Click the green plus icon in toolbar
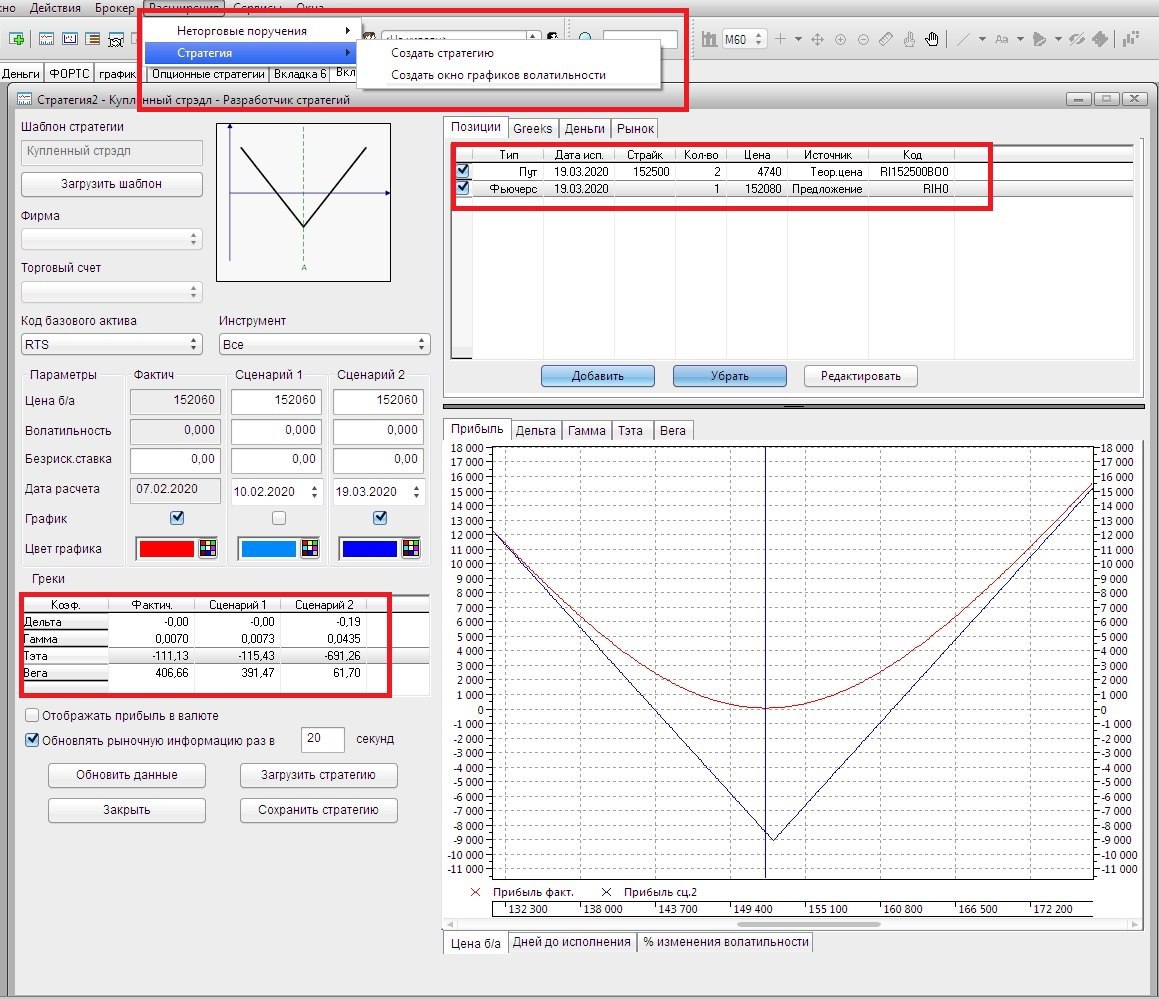 pyautogui.click(x=17, y=40)
